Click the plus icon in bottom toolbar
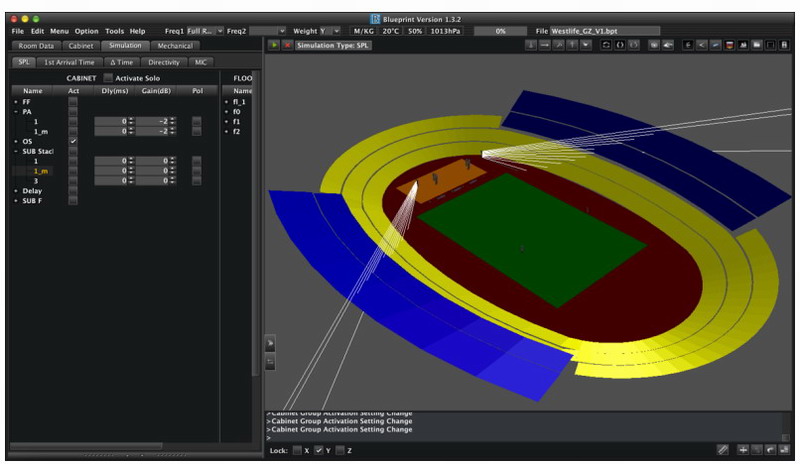 coord(741,451)
